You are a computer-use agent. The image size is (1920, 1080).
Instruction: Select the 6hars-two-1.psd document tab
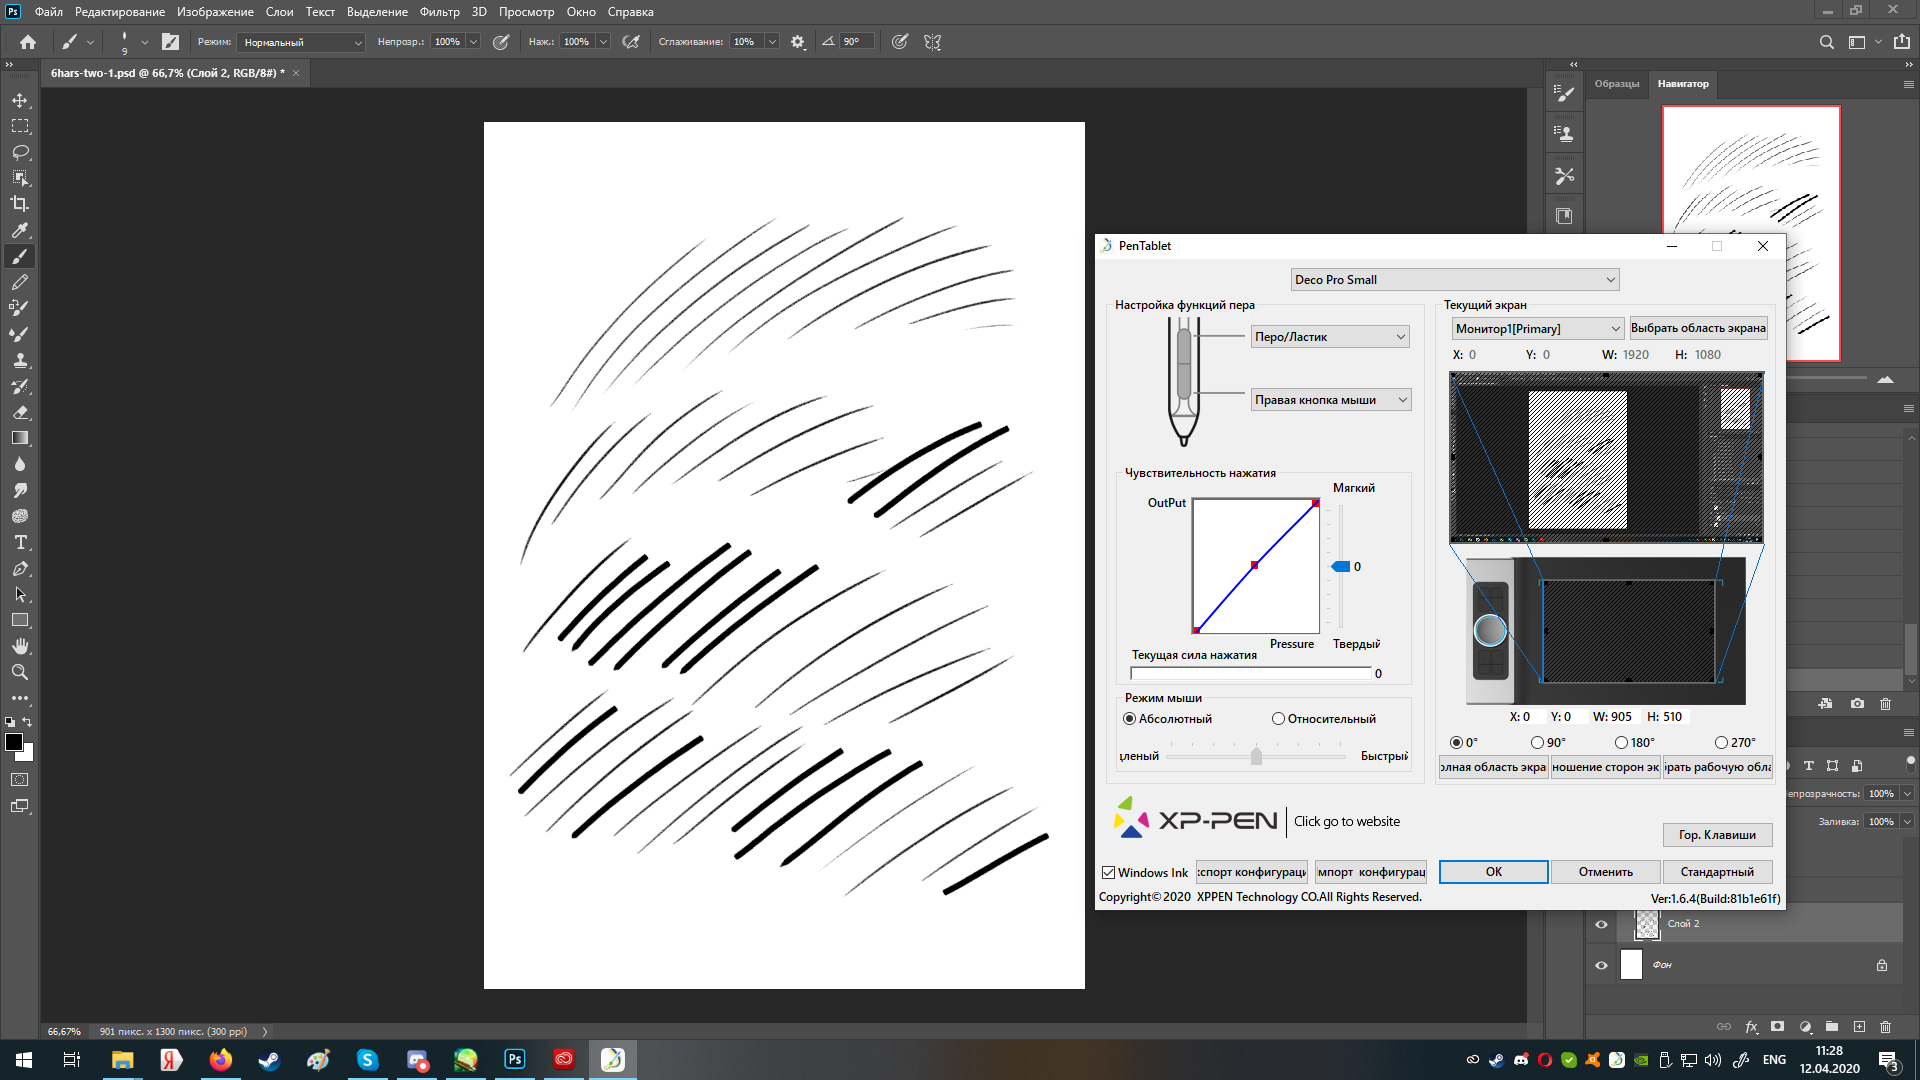(165, 72)
